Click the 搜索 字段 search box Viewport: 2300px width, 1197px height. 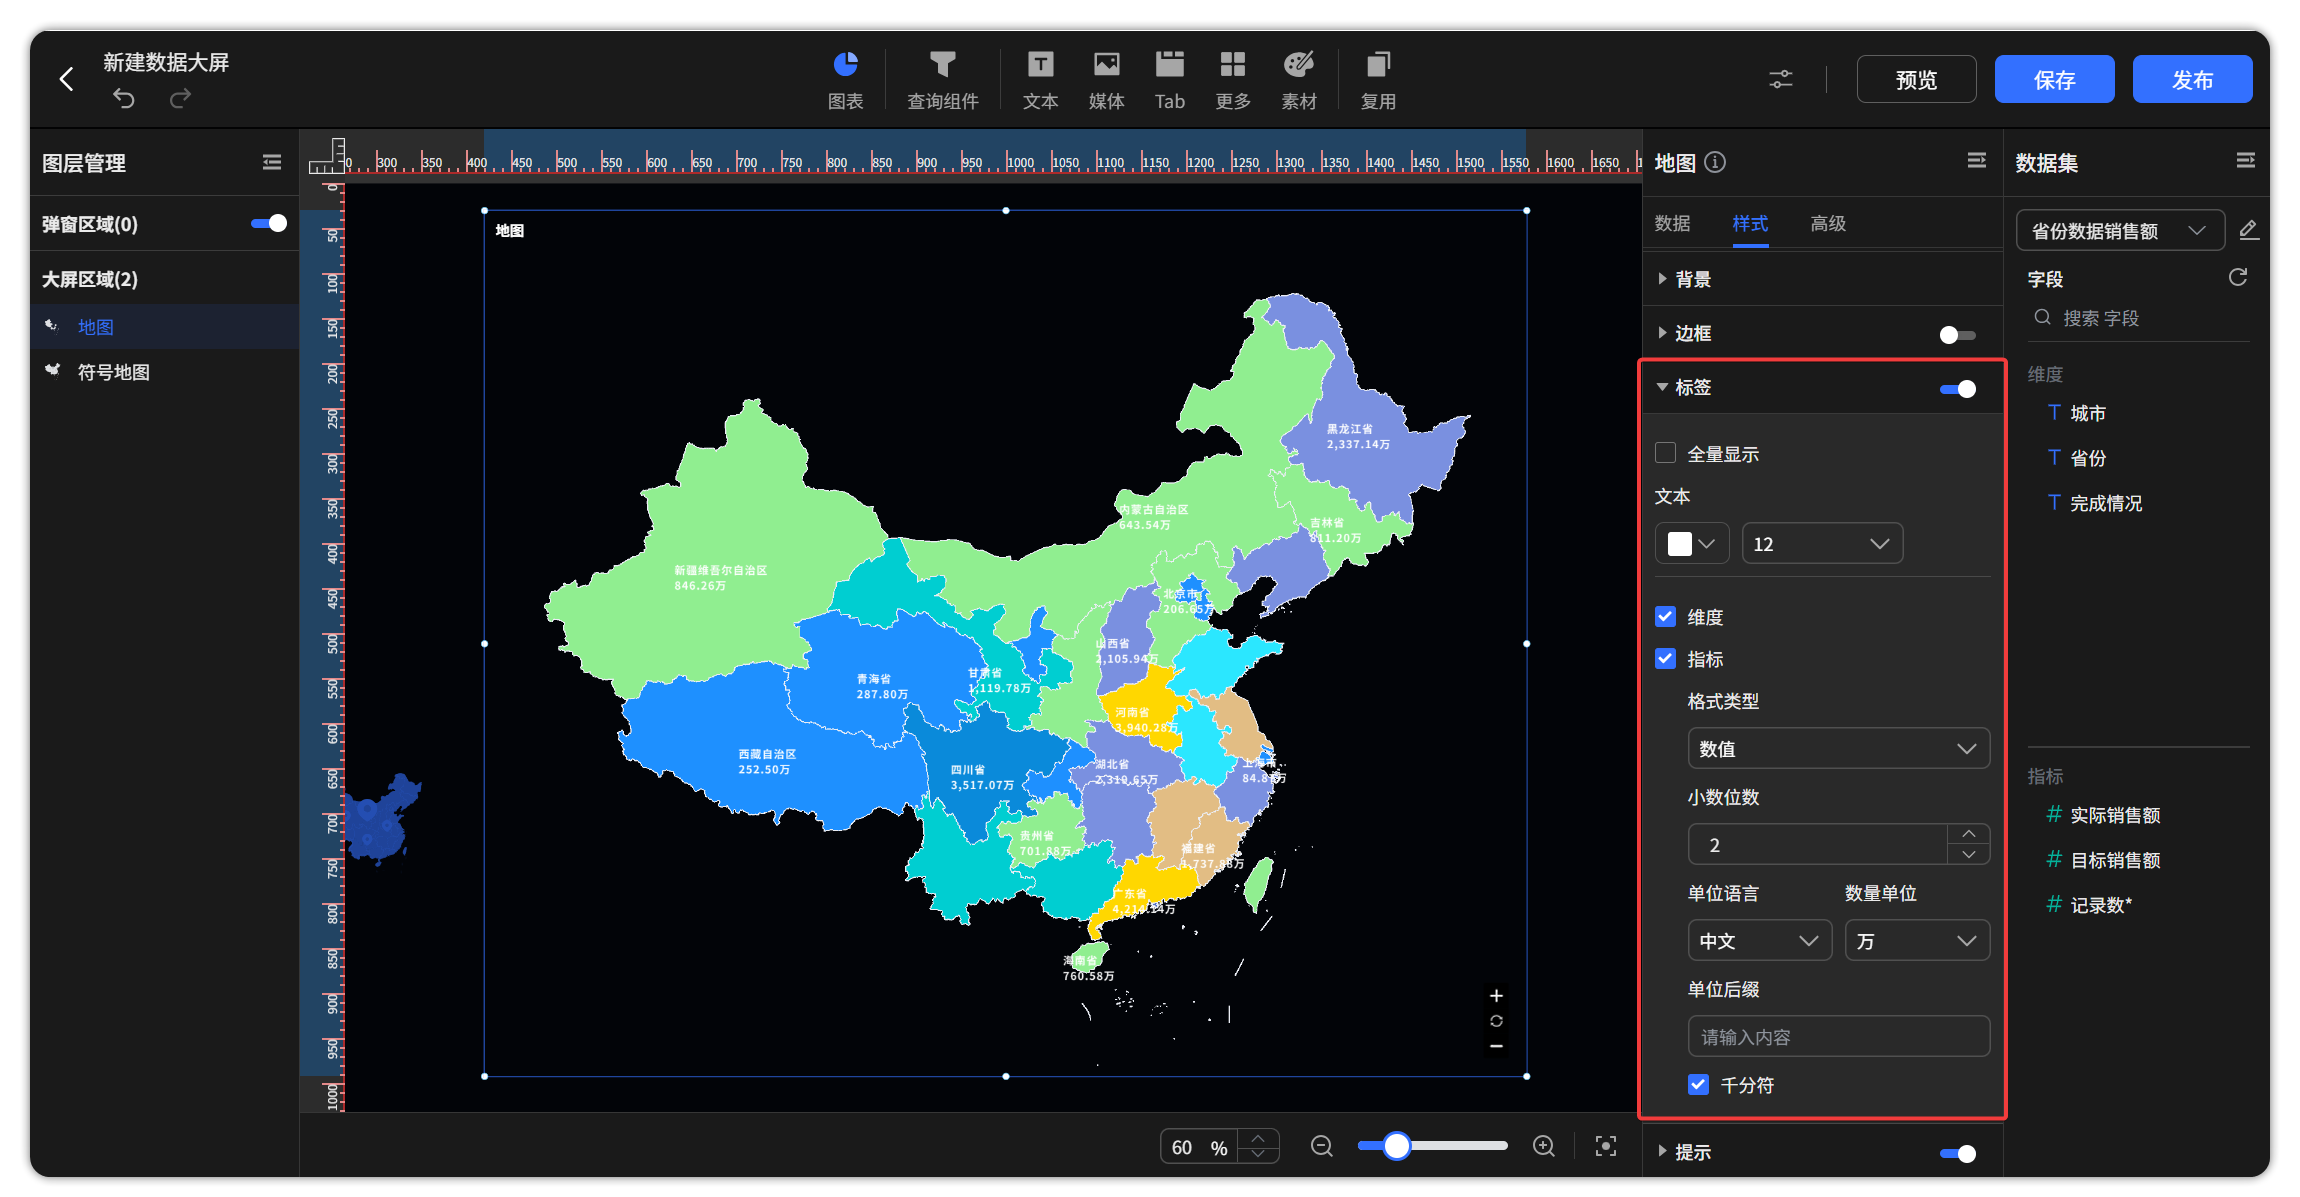[2138, 318]
